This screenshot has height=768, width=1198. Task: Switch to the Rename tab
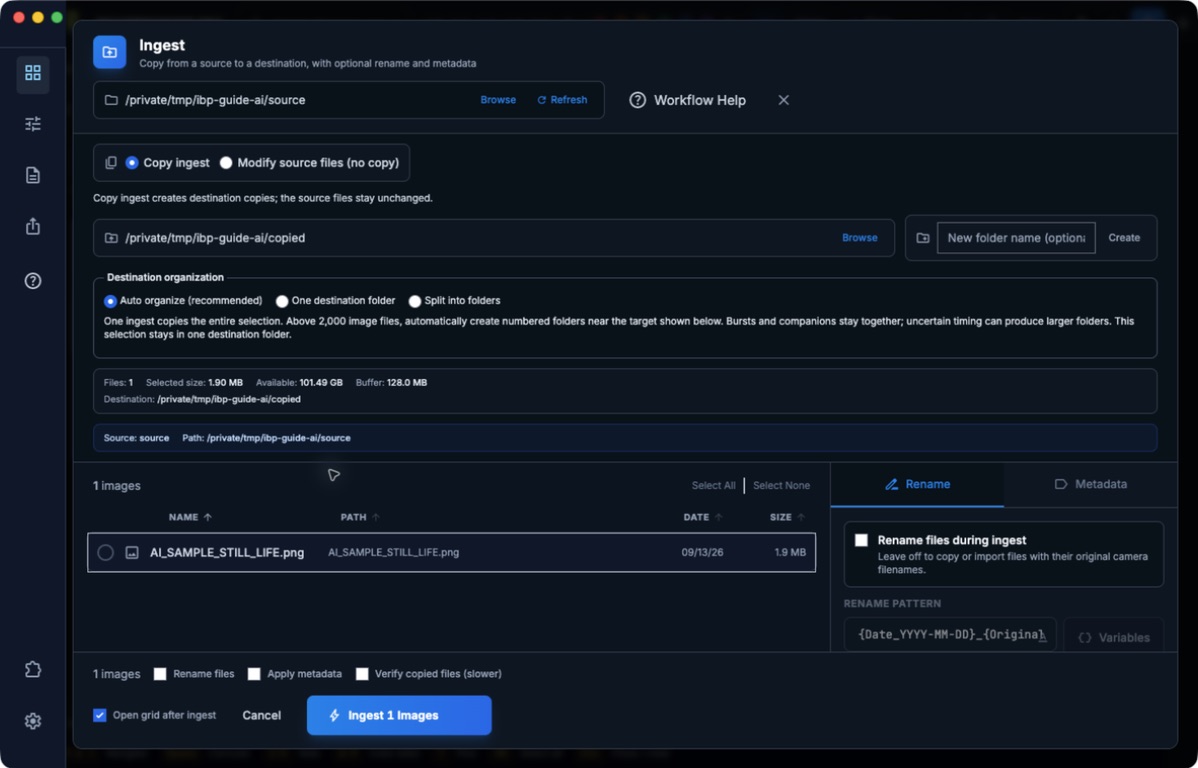tap(917, 484)
